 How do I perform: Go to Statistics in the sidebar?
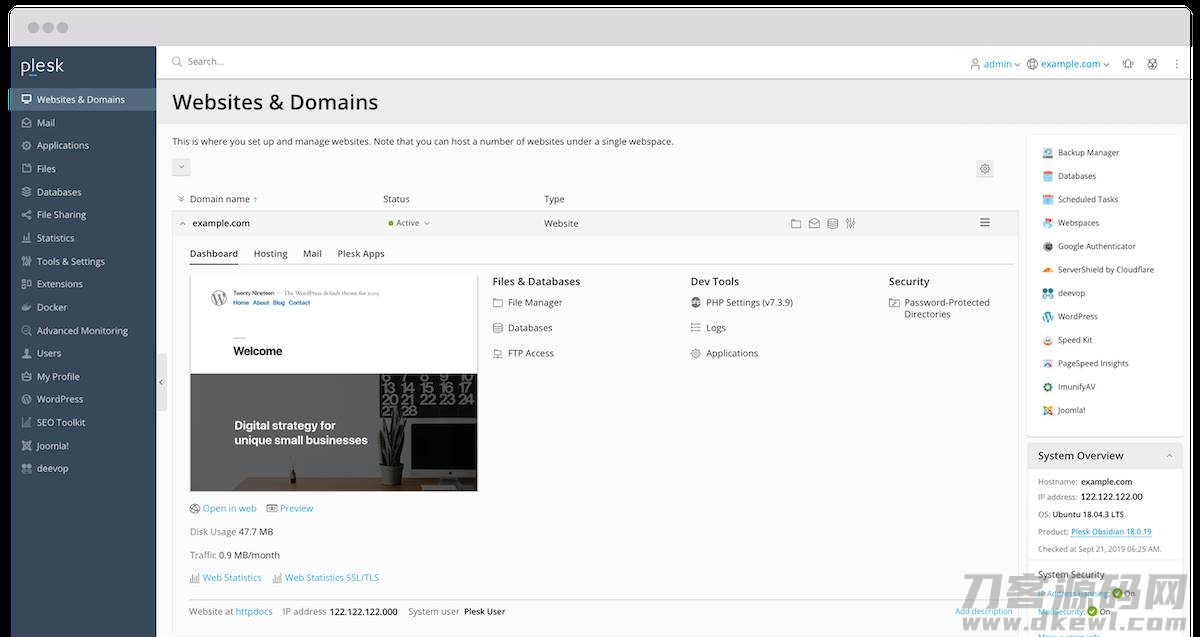[83, 238]
